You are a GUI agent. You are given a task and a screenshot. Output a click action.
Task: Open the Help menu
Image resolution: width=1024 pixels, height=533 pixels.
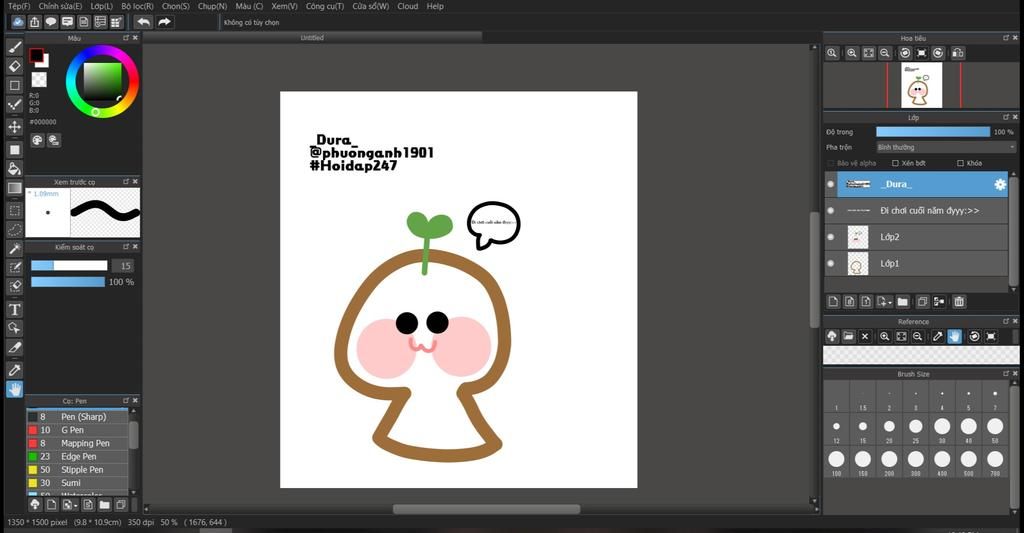(435, 6)
